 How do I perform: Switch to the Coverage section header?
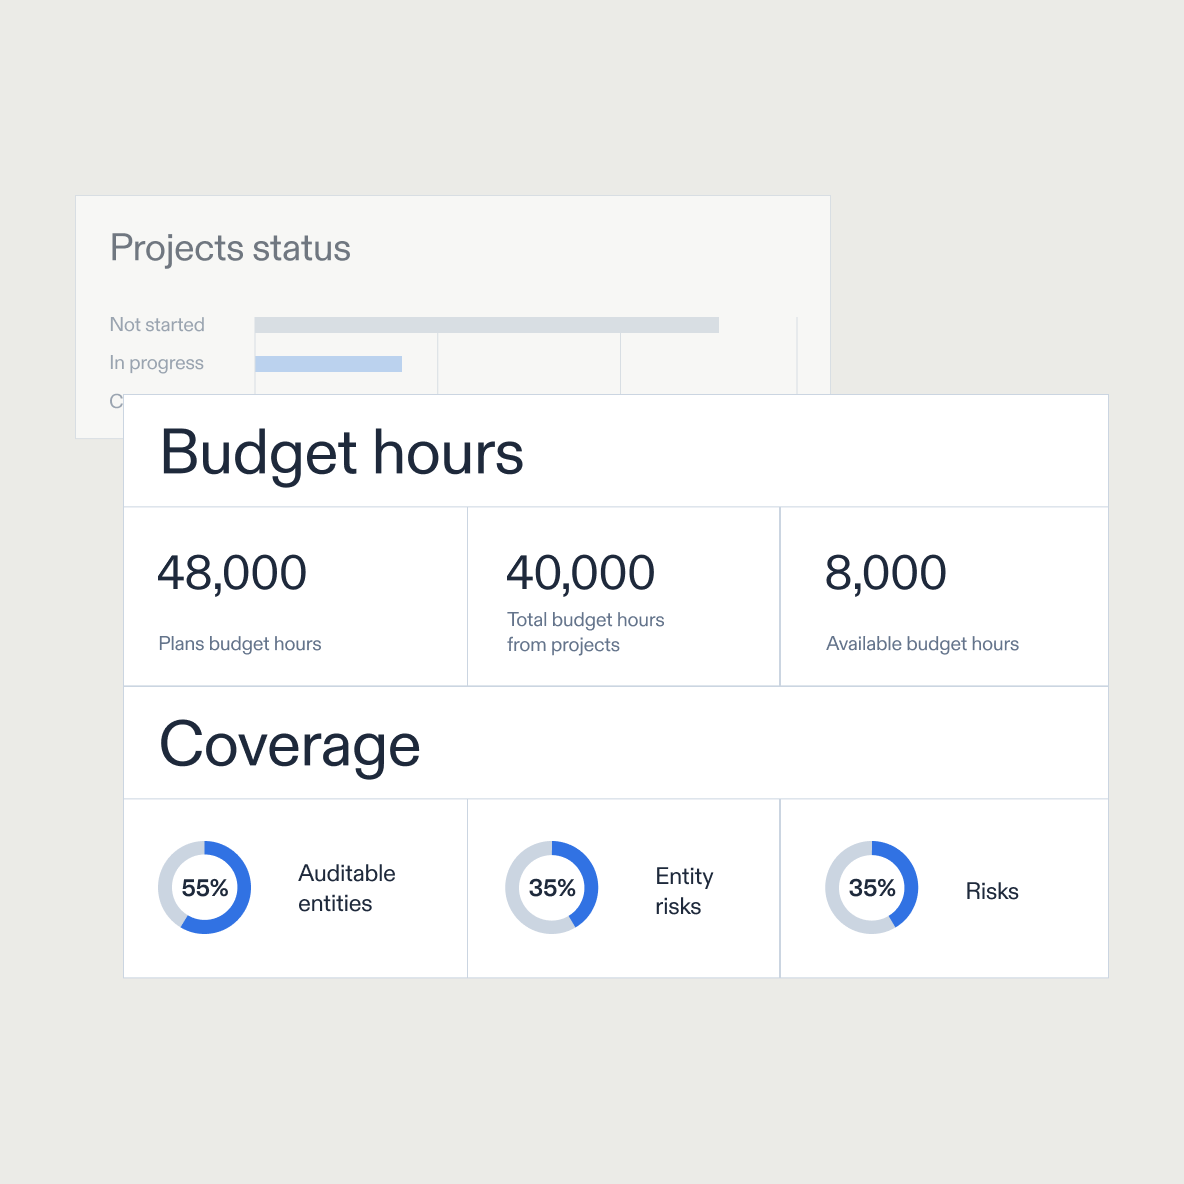290,744
